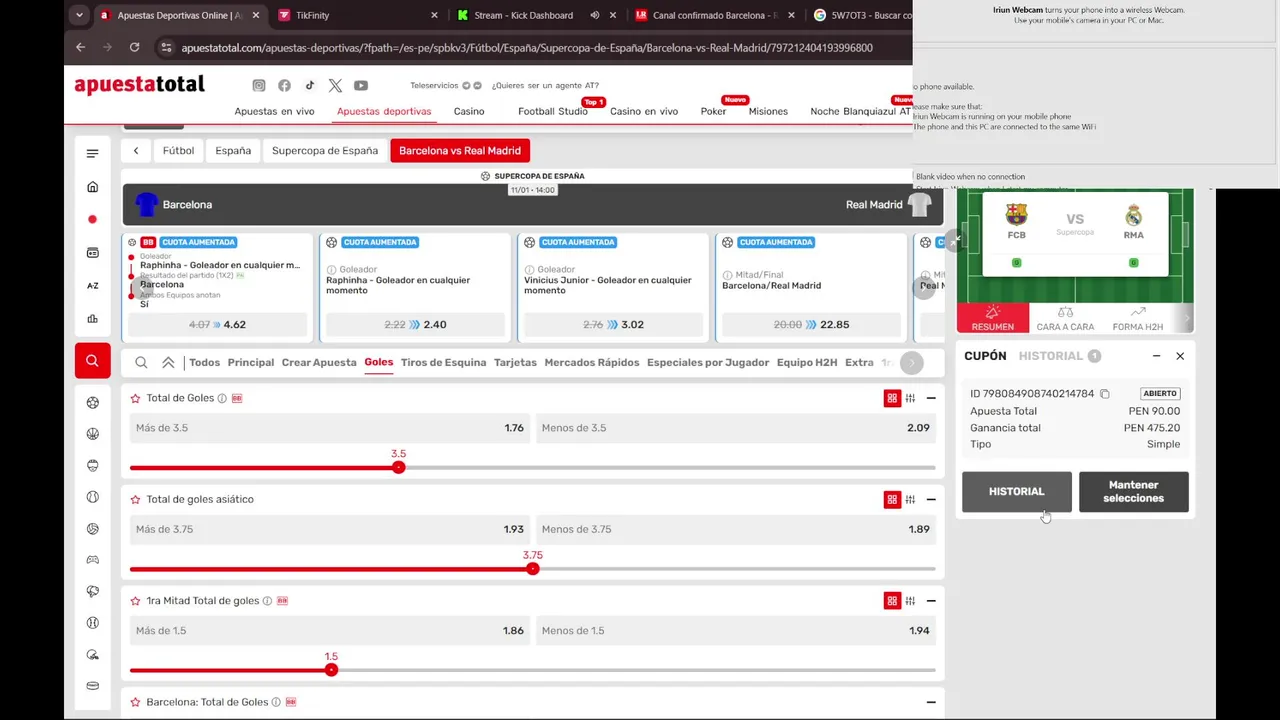
Task: Open line settings icon for Total de goles asiático
Action: coord(910,499)
